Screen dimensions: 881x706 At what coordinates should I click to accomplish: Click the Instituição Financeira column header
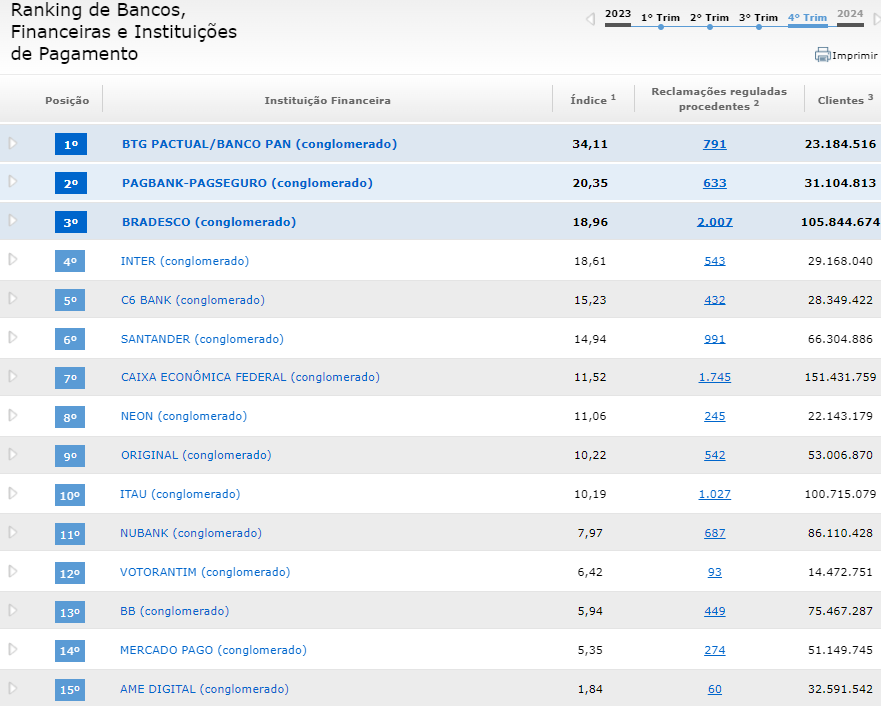[328, 101]
